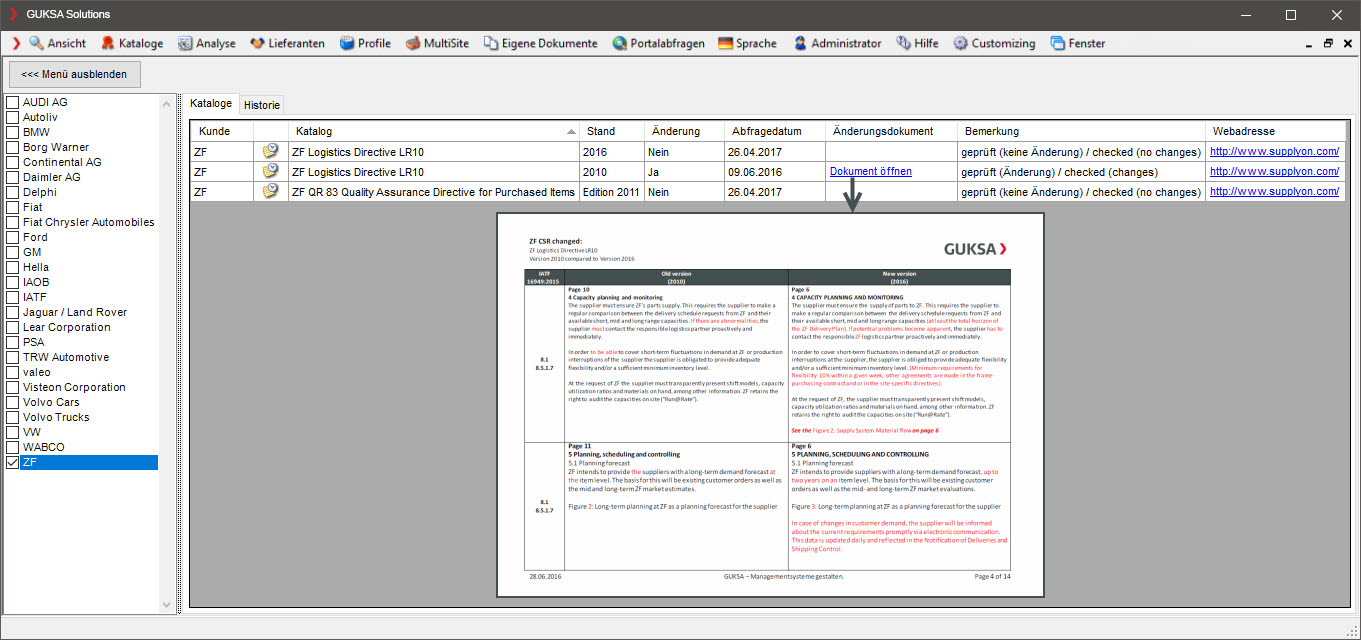Image resolution: width=1361 pixels, height=640 pixels.
Task: Tick the Continental AG checkbox
Action: [x=13, y=162]
